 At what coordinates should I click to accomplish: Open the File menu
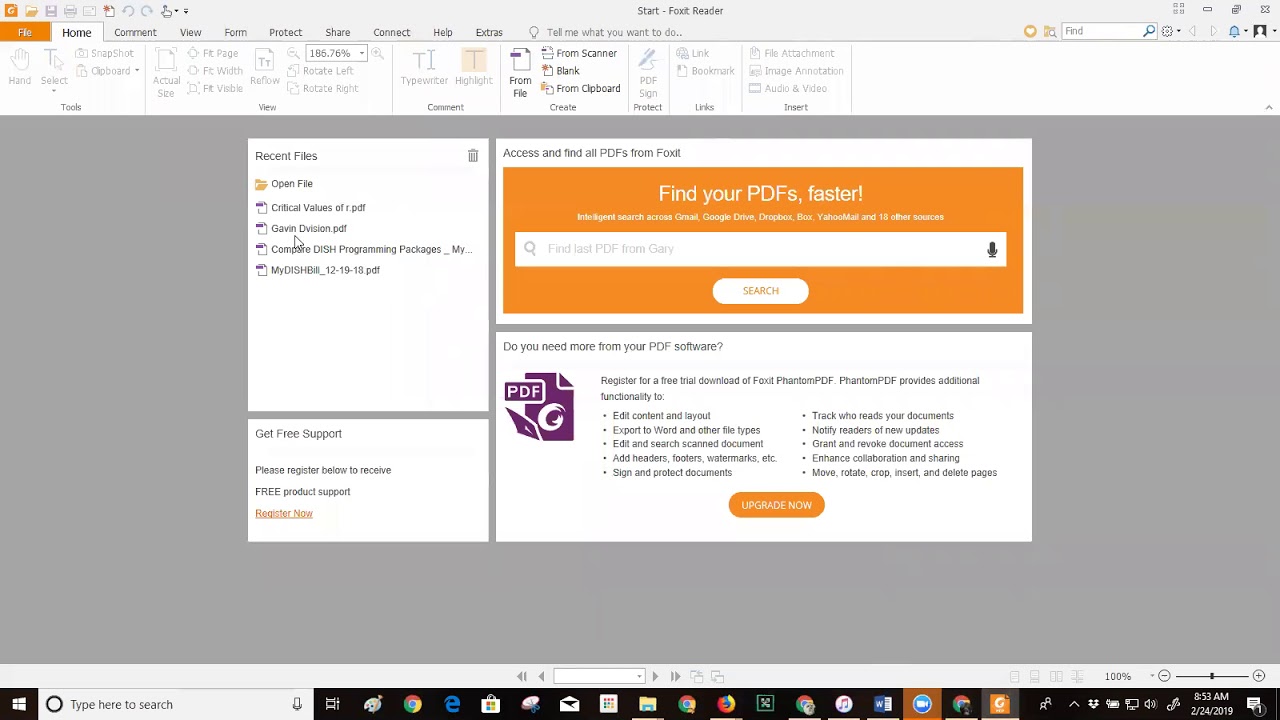(x=25, y=32)
